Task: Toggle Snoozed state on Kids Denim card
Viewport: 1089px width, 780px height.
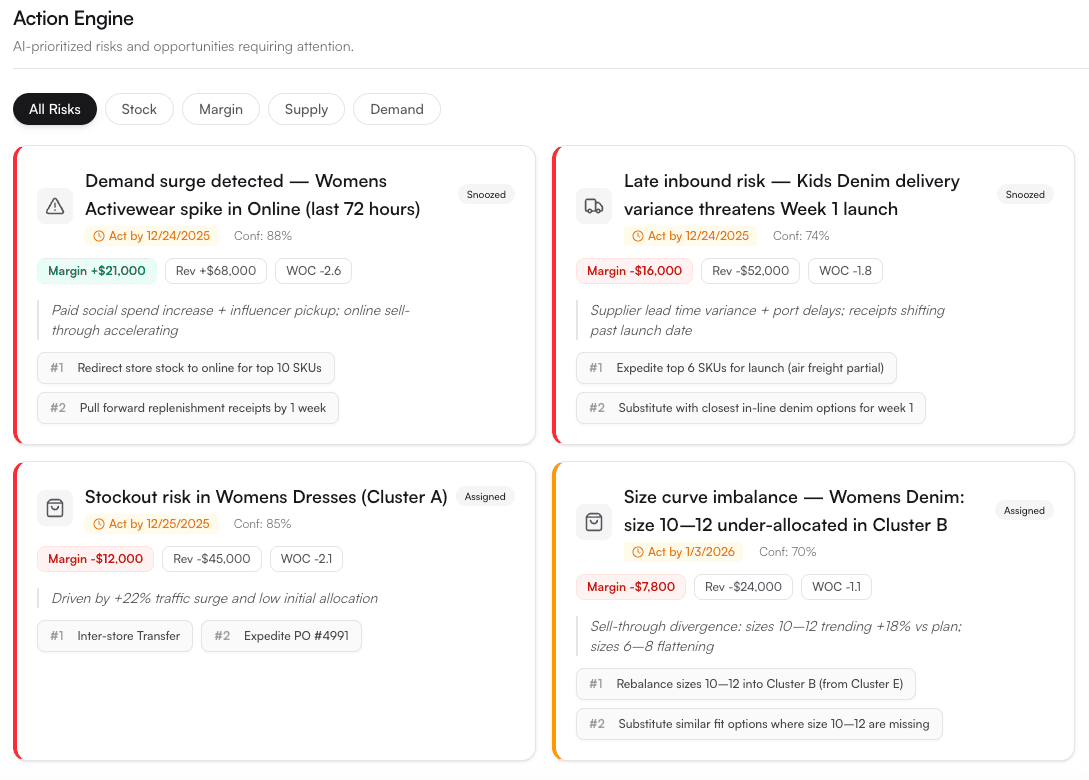Action: point(1025,194)
